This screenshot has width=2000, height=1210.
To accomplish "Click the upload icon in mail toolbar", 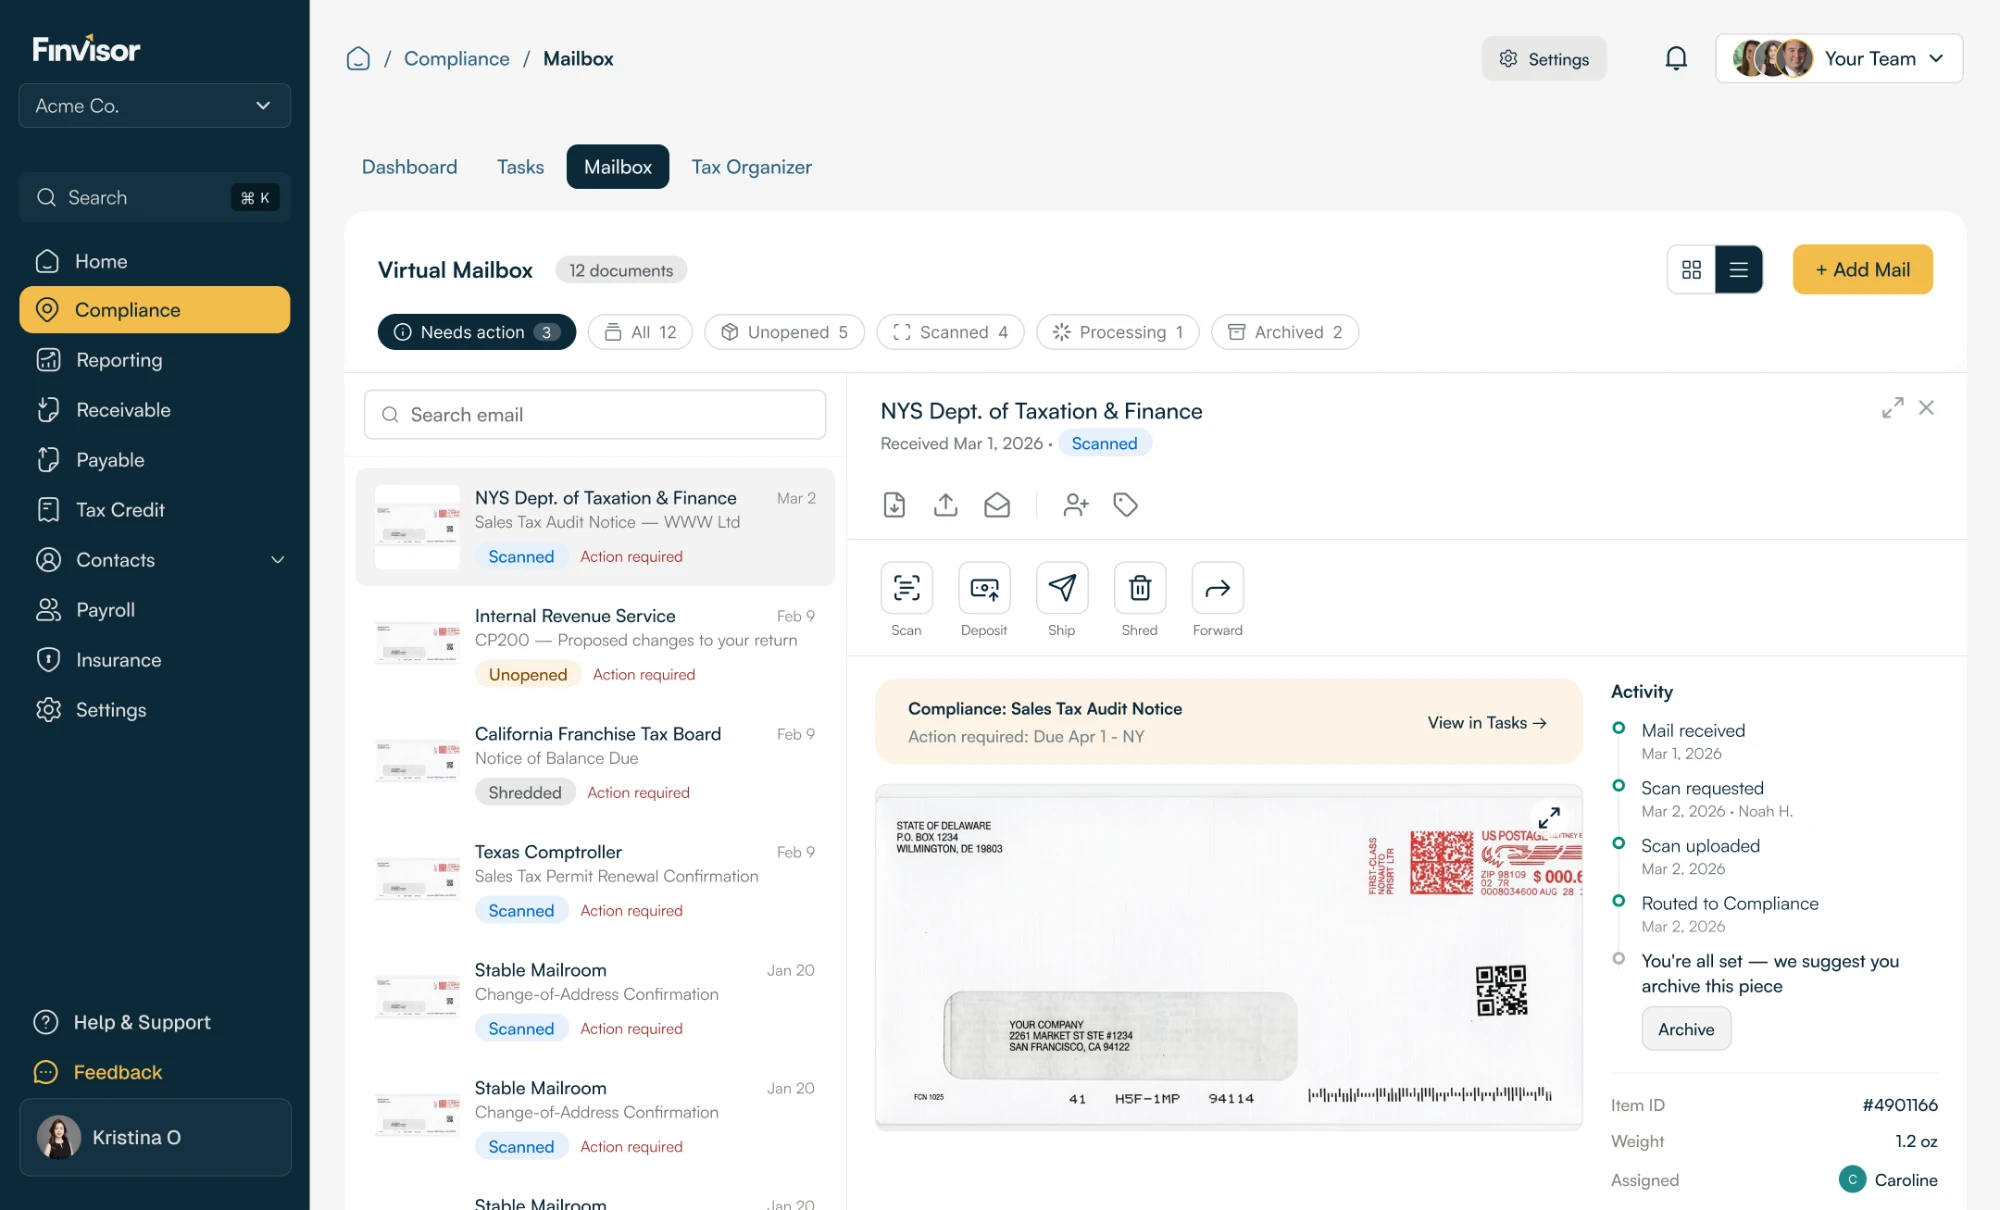I will (945, 504).
